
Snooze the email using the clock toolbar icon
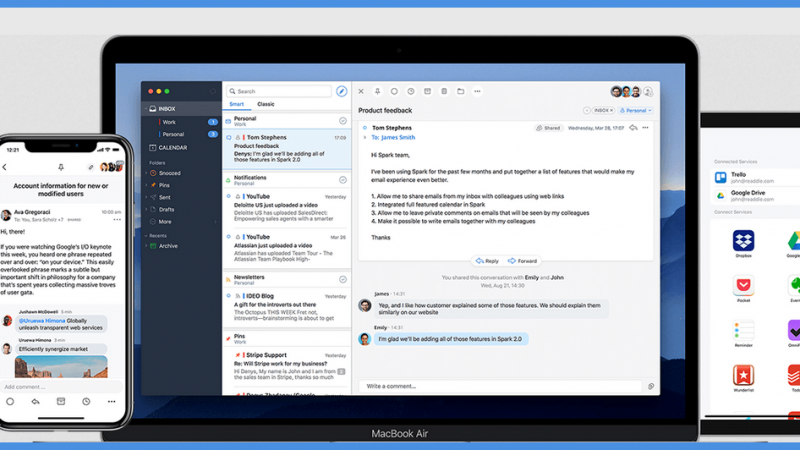pyautogui.click(x=411, y=91)
